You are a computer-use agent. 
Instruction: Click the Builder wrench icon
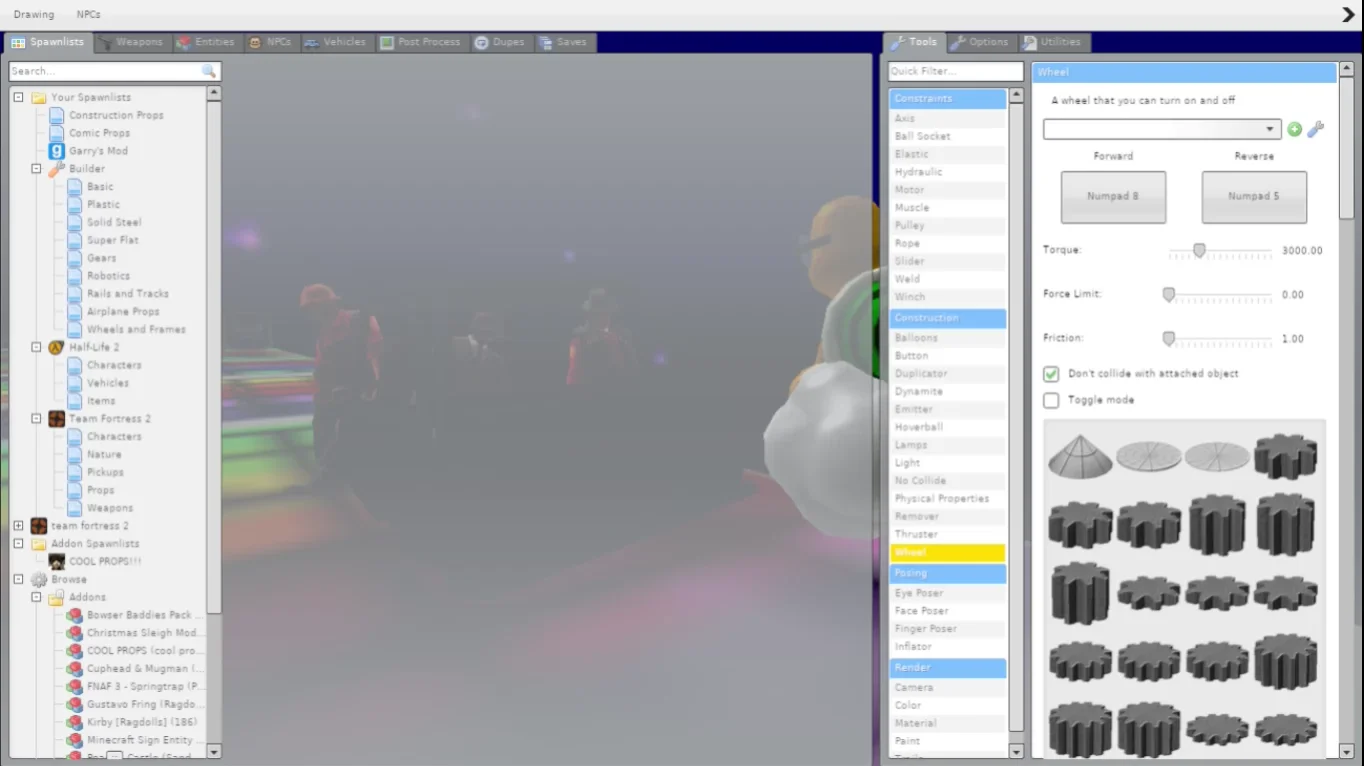pyautogui.click(x=57, y=169)
